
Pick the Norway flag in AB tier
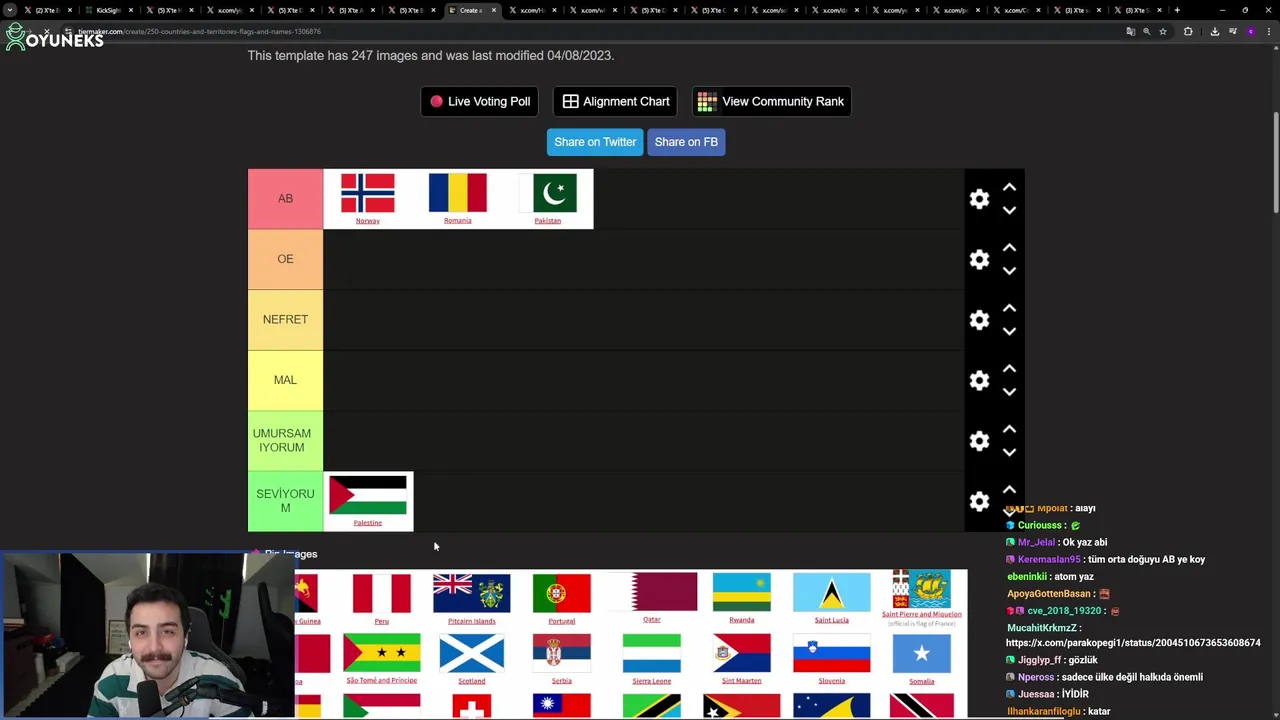pyautogui.click(x=368, y=199)
